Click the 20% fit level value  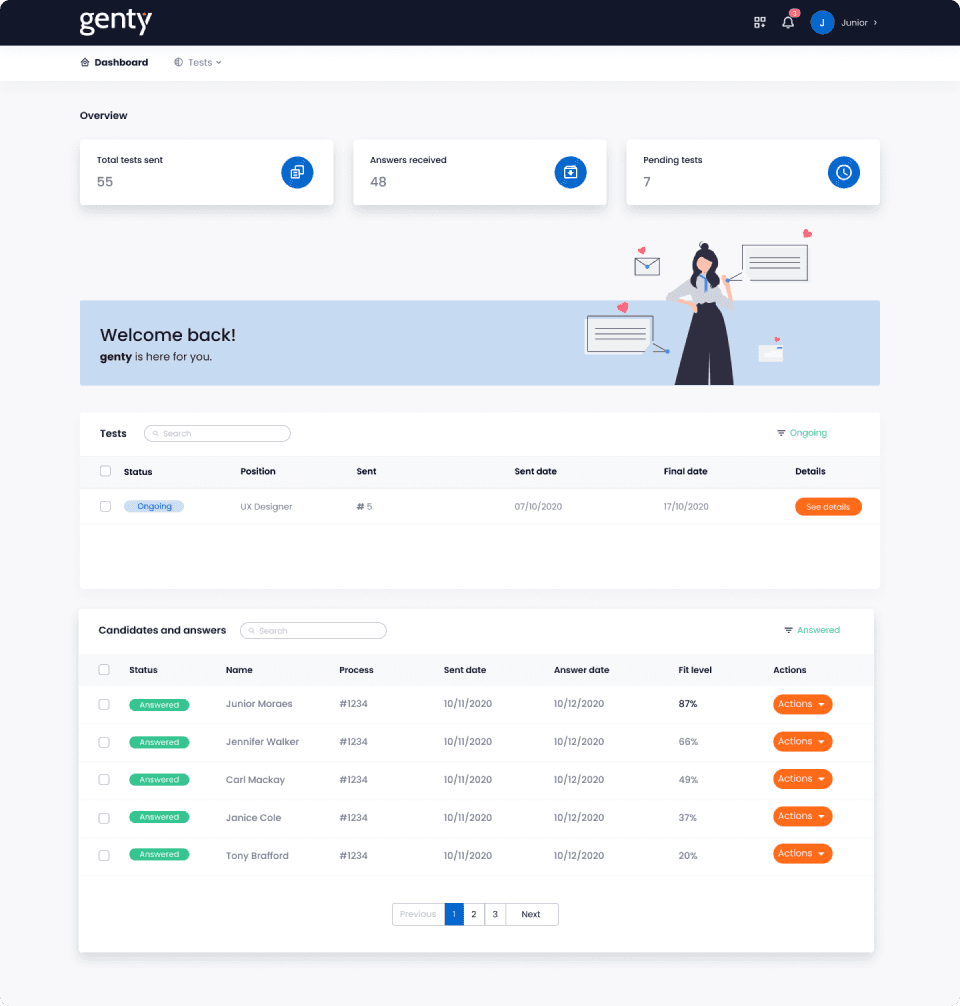point(688,855)
